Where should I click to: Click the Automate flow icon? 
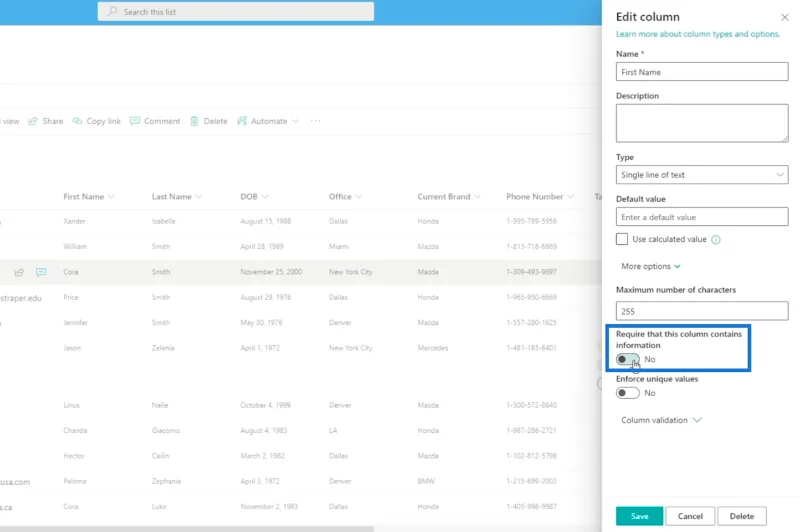coord(242,121)
